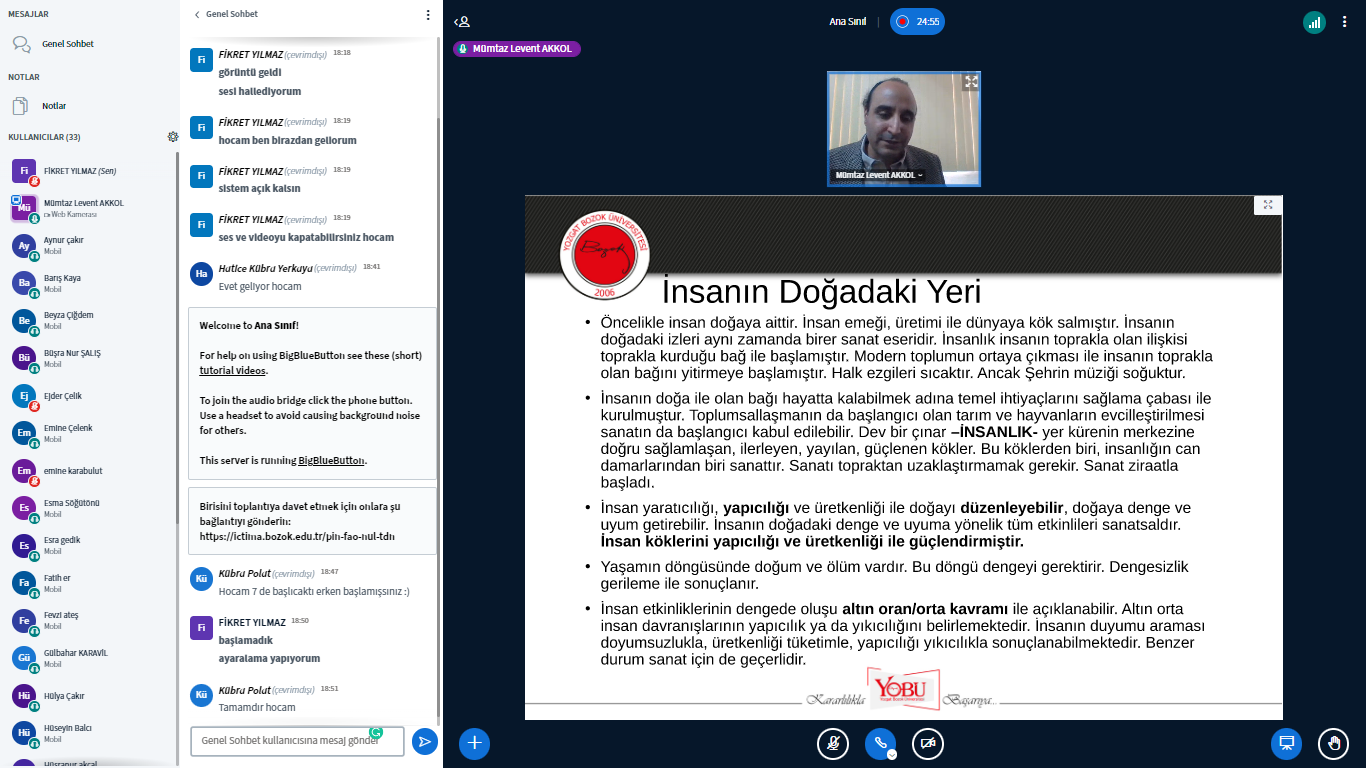Open the chat options three-dot menu
Viewport: 1366px width, 768px height.
(x=428, y=15)
